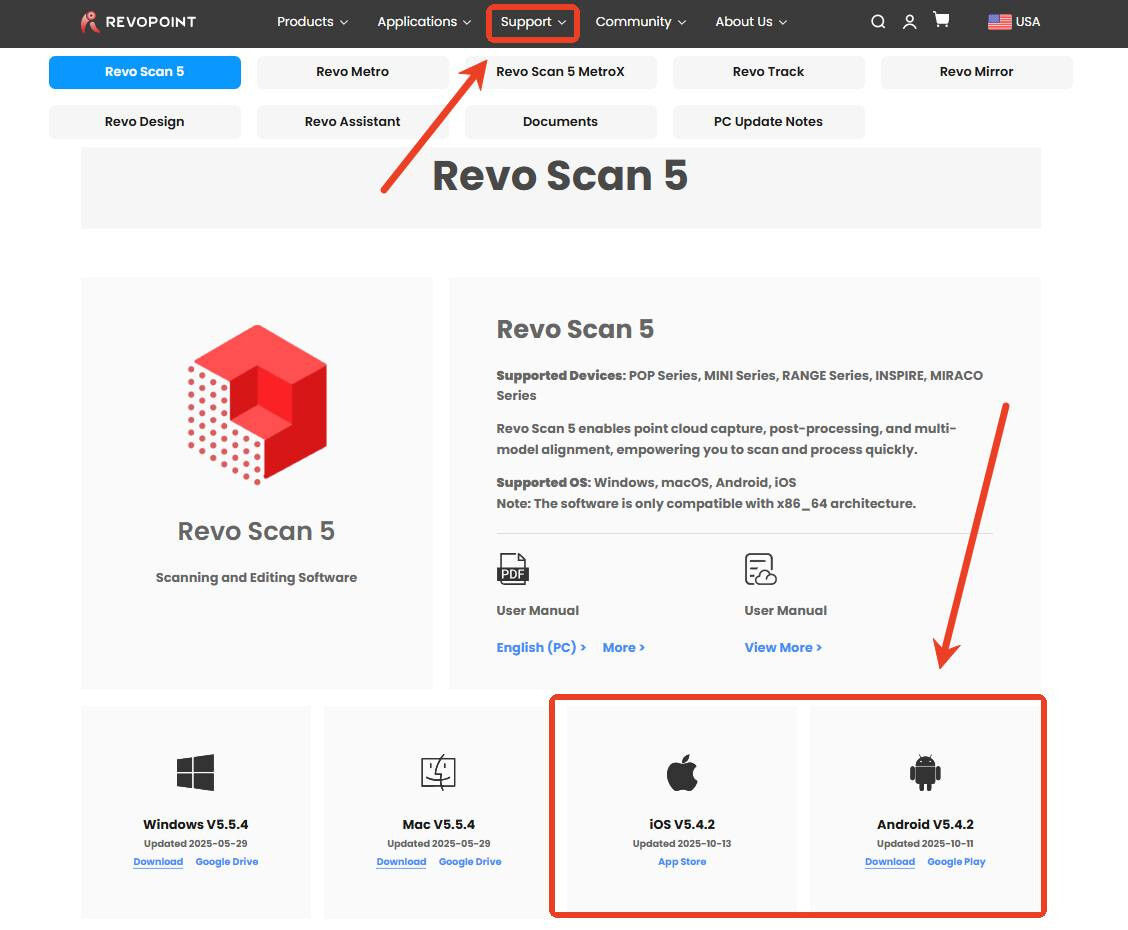The image size is (1128, 930).
Task: Open the search icon in header
Action: click(x=878, y=22)
